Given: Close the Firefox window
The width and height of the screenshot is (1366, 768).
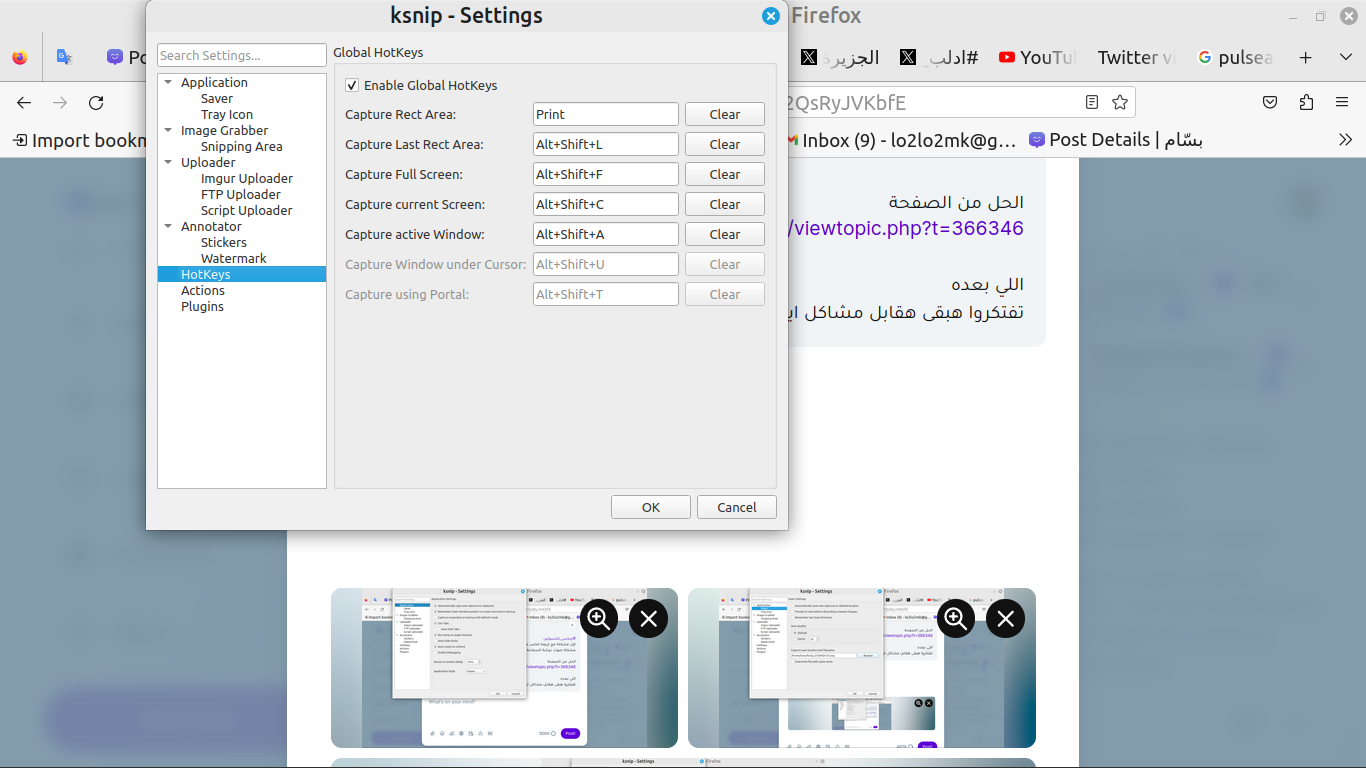Looking at the screenshot, I should point(1348,16).
